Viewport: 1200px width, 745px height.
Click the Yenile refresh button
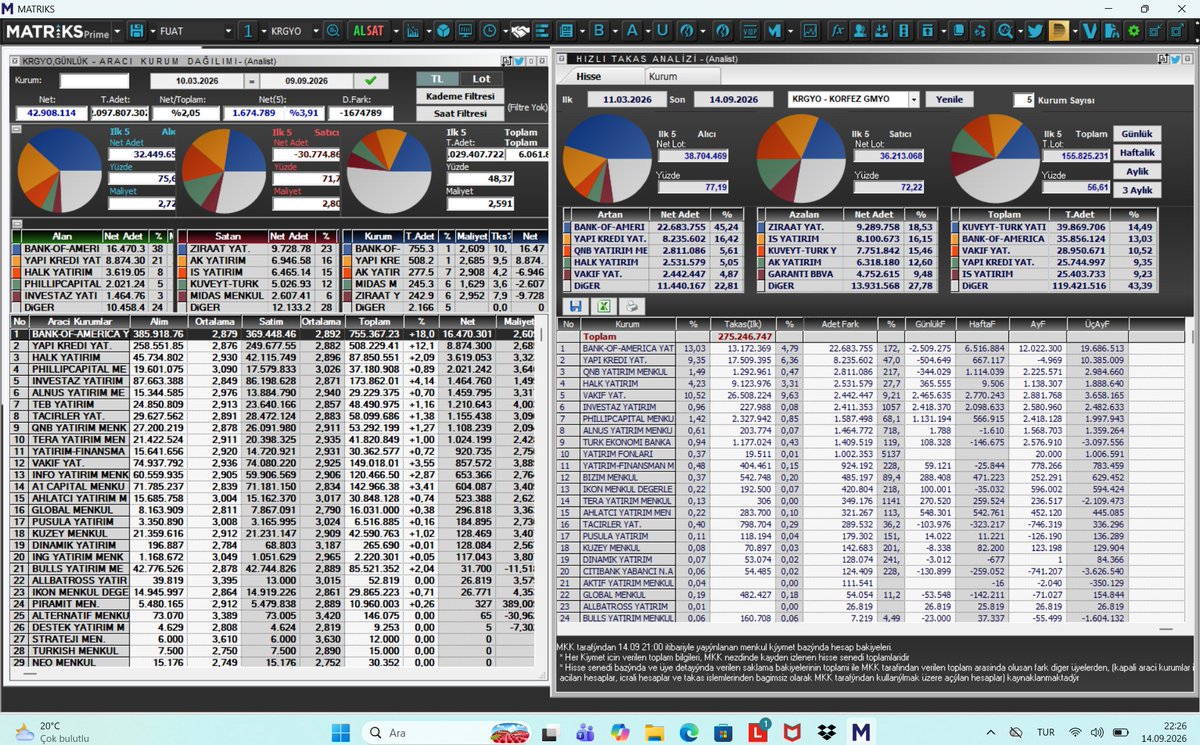pyautogui.click(x=950, y=99)
